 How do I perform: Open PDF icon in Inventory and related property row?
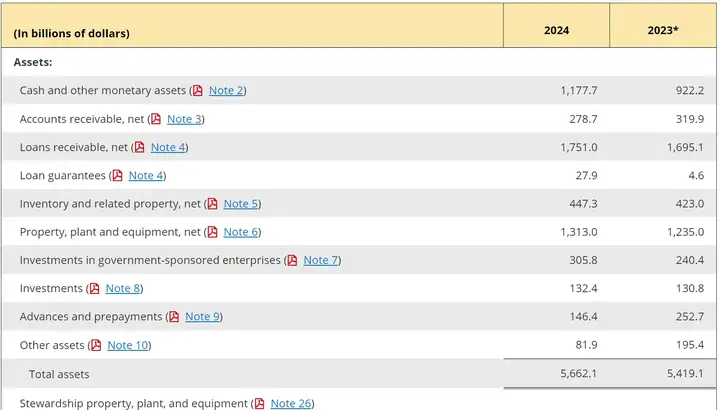click(x=212, y=203)
